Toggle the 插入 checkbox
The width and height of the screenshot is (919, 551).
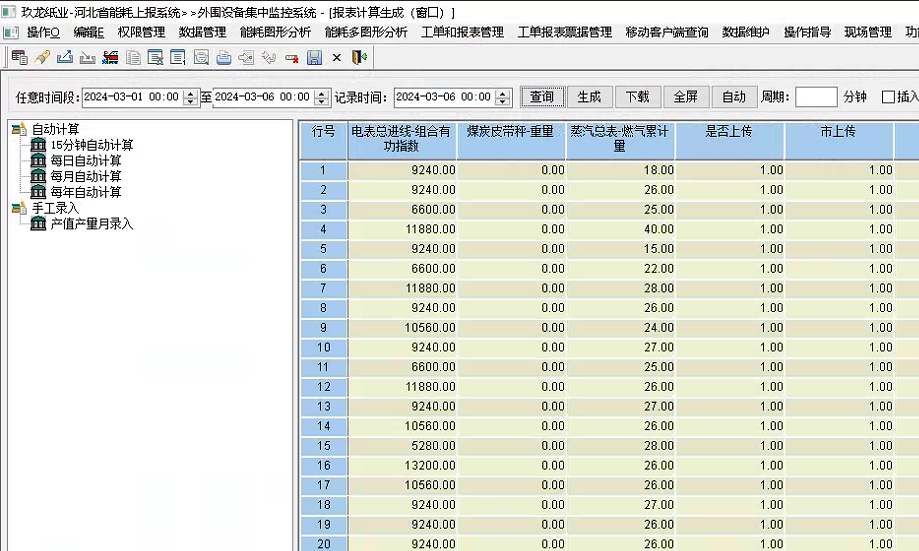(x=888, y=97)
